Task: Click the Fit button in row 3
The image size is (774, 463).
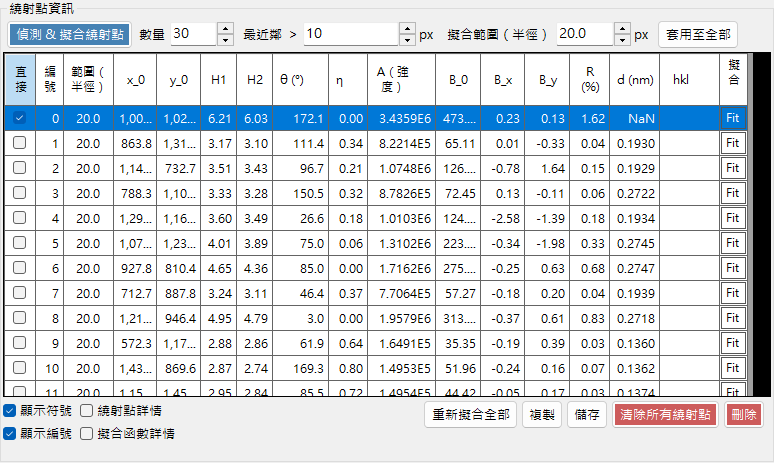Action: (733, 193)
